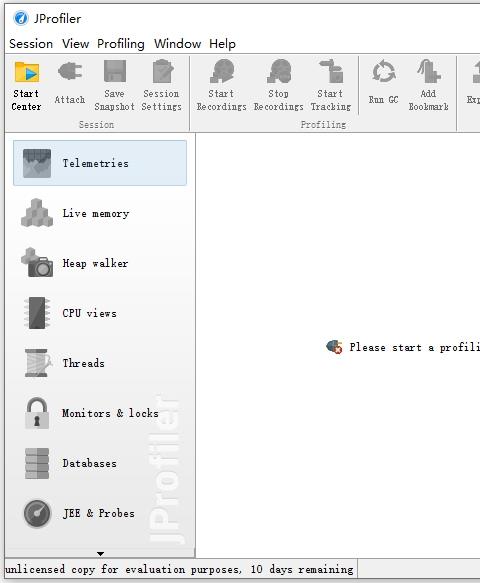Click the Monitors & locks label text

110,413
